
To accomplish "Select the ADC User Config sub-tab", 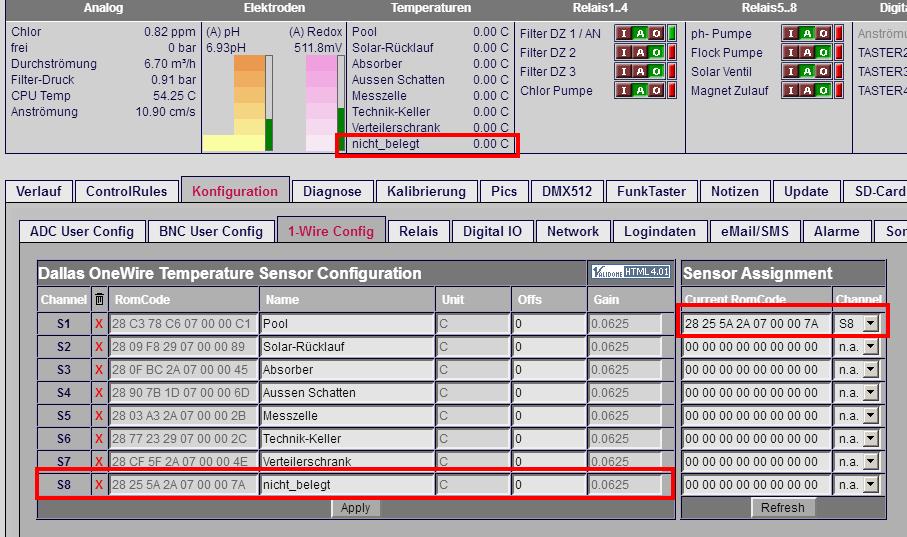I will (x=82, y=231).
